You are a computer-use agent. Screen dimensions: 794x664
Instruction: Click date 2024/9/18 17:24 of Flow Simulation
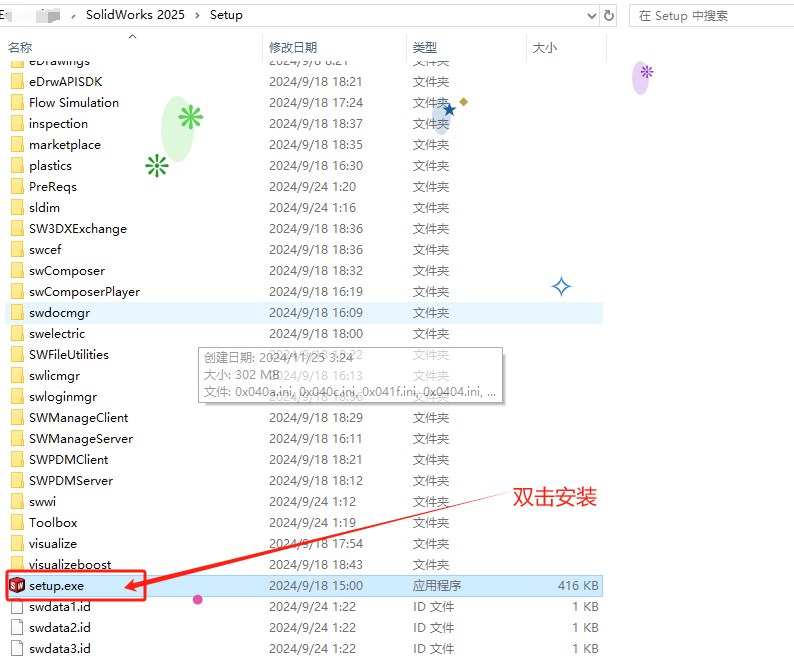pos(316,103)
